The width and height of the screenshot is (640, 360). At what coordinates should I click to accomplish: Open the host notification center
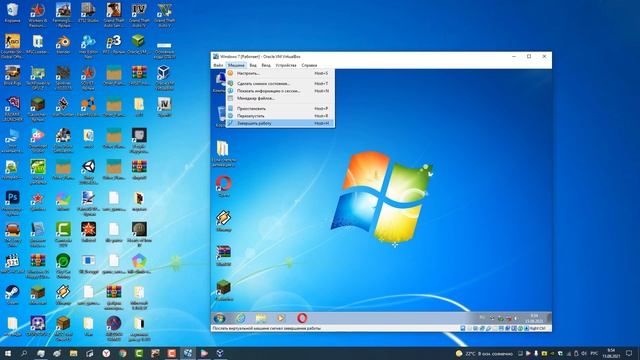coord(629,353)
